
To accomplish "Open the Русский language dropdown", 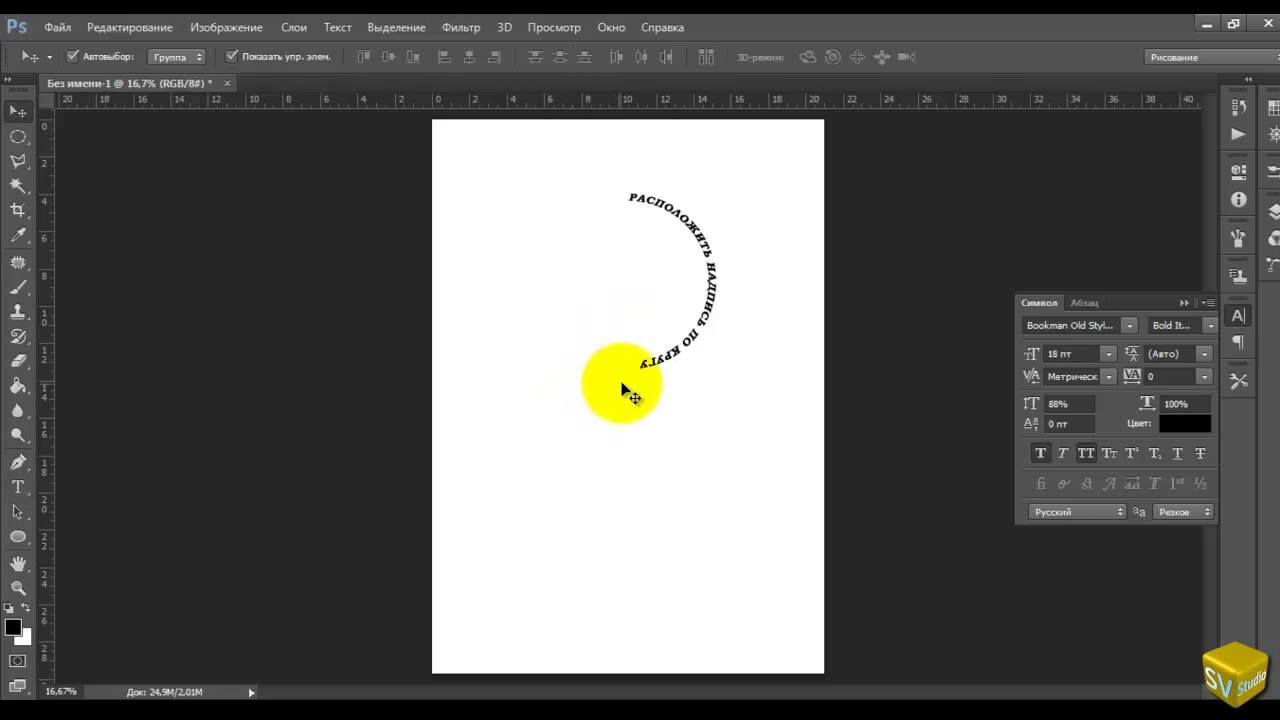I will 1078,512.
